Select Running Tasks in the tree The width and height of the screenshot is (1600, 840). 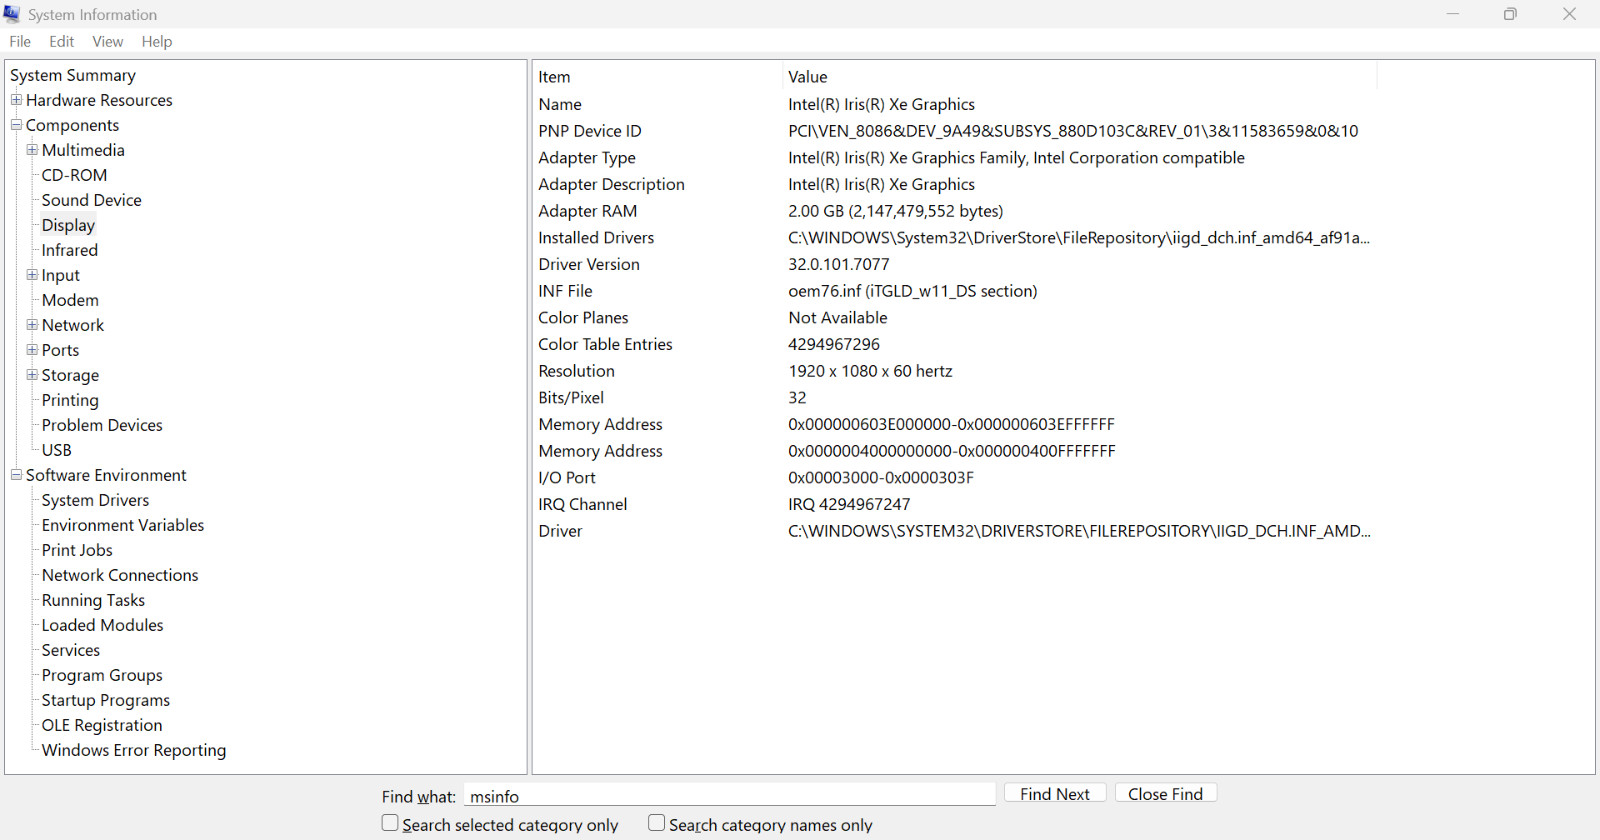point(93,600)
